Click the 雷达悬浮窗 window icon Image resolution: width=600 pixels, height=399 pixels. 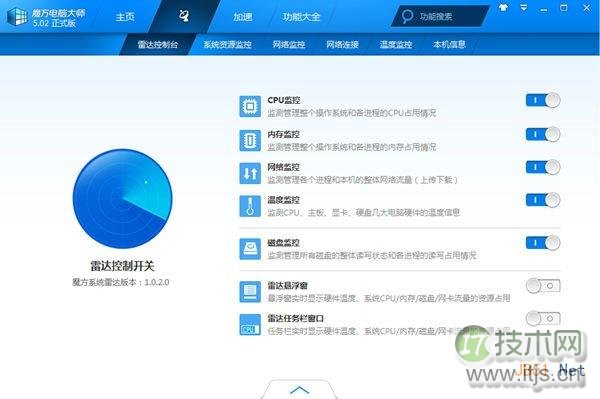tap(250, 292)
